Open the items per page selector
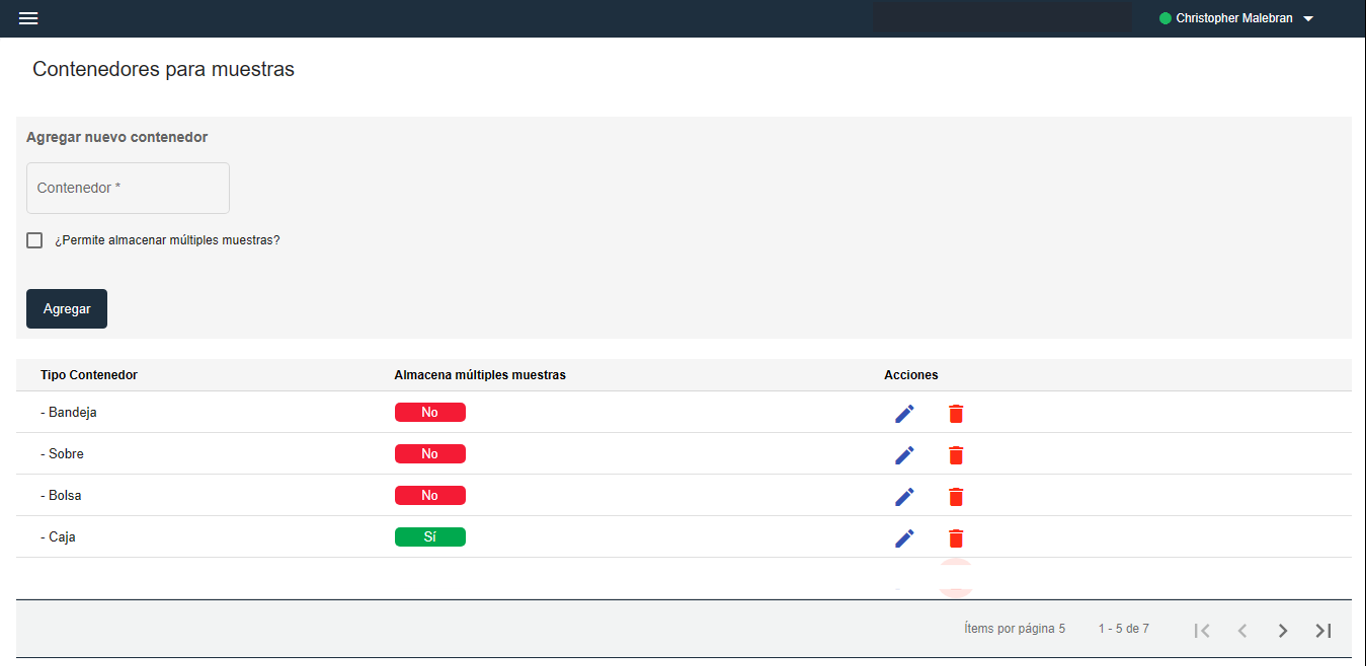Viewport: 1366px width, 666px height. point(1061,629)
